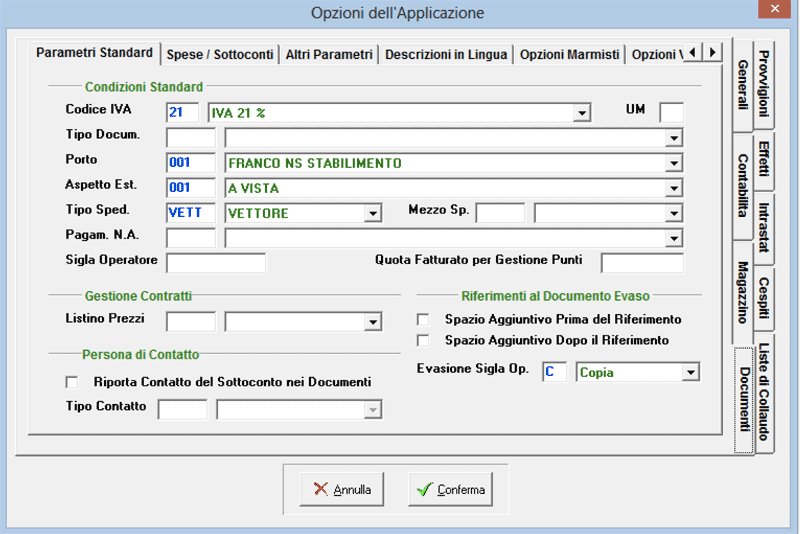Switch to the Magazzino vertical tab

click(x=743, y=292)
